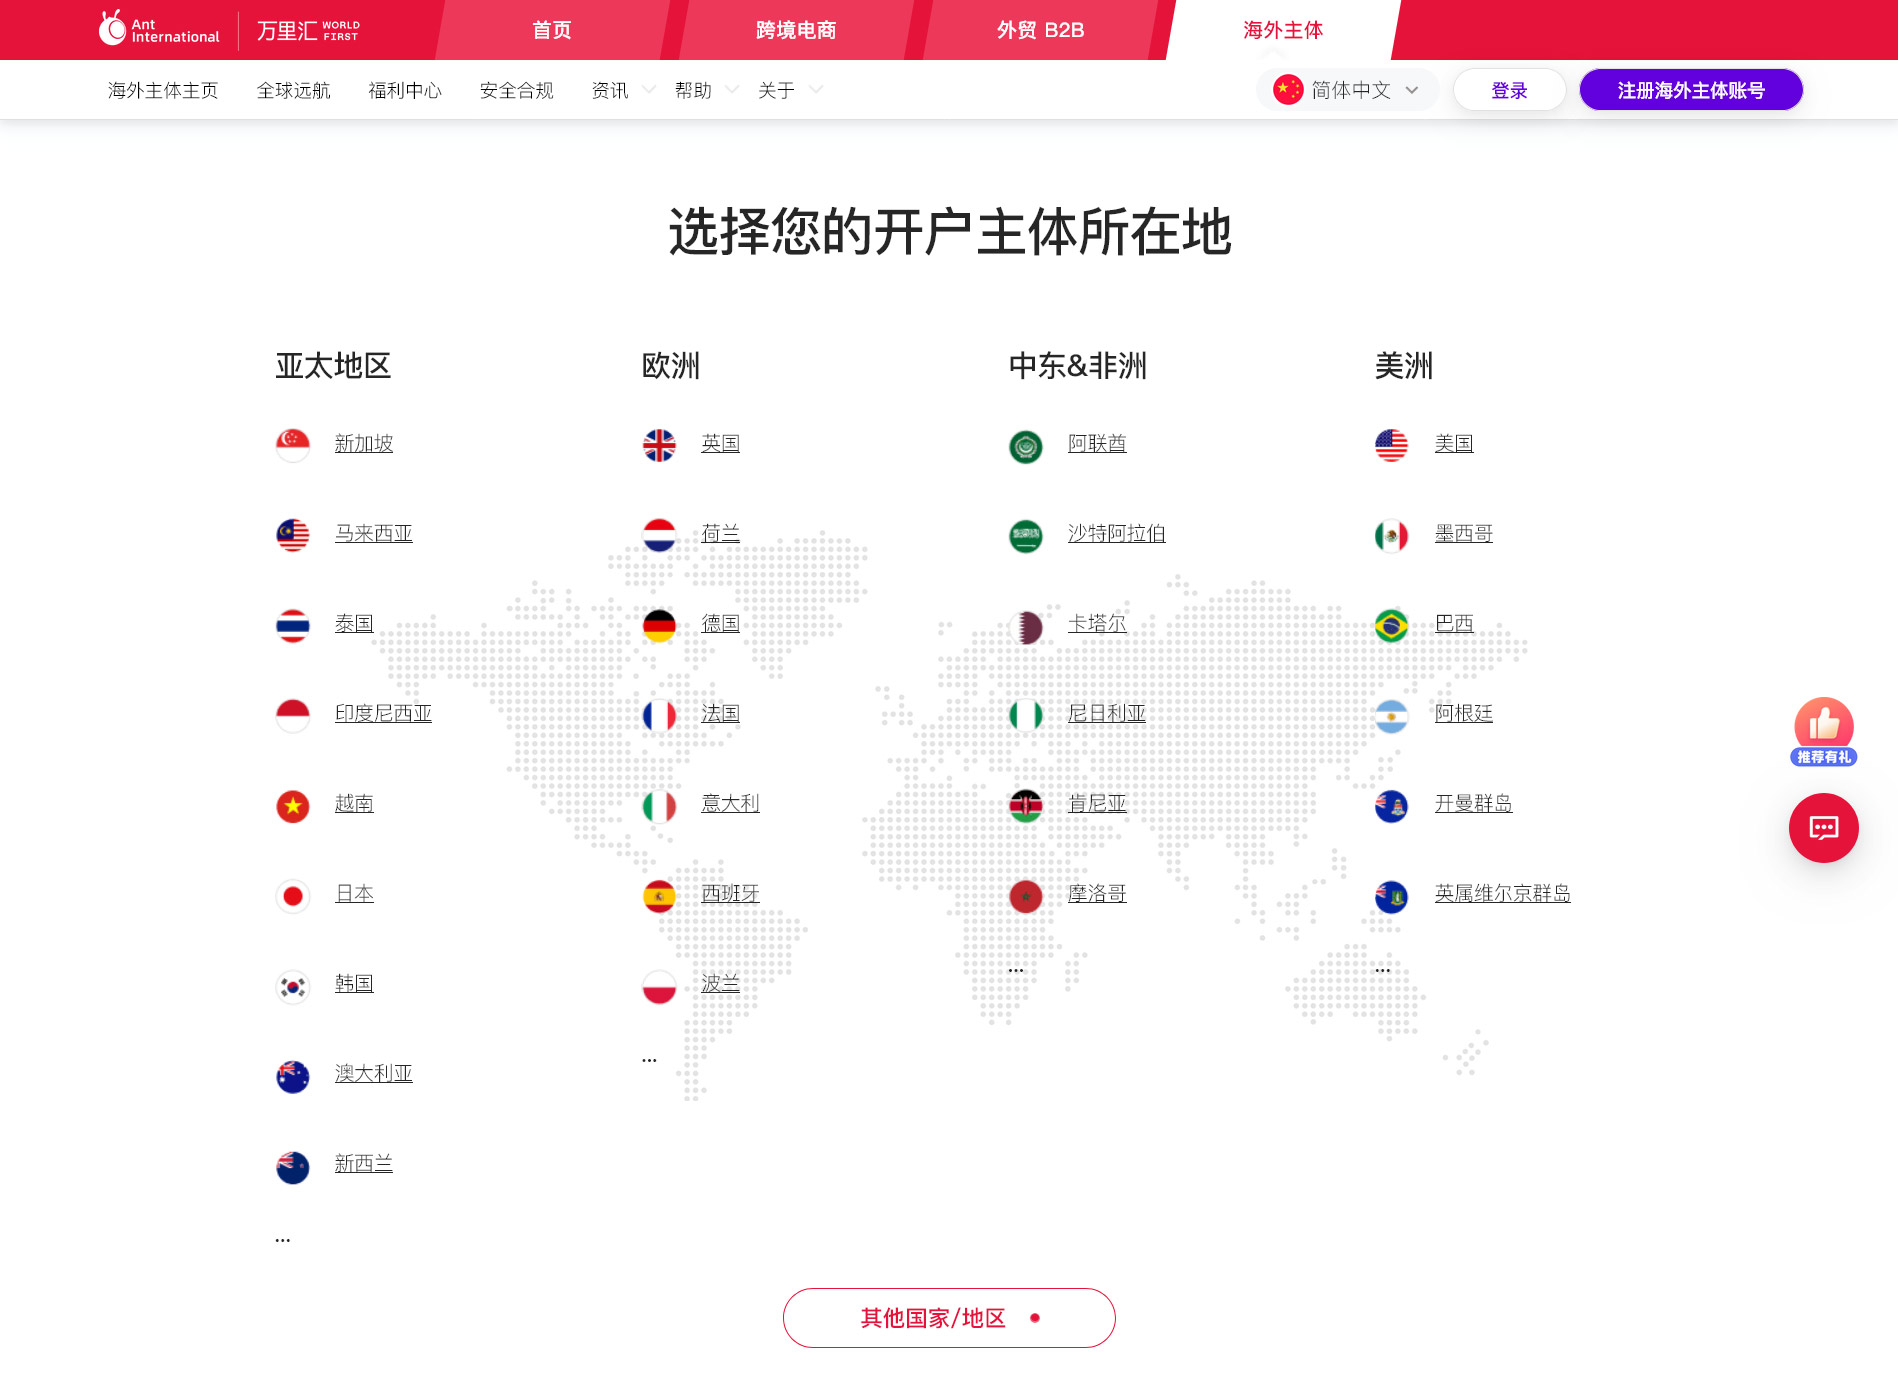The height and width of the screenshot is (1379, 1898).
Task: Click the Japan flag icon
Action: pyautogui.click(x=293, y=895)
